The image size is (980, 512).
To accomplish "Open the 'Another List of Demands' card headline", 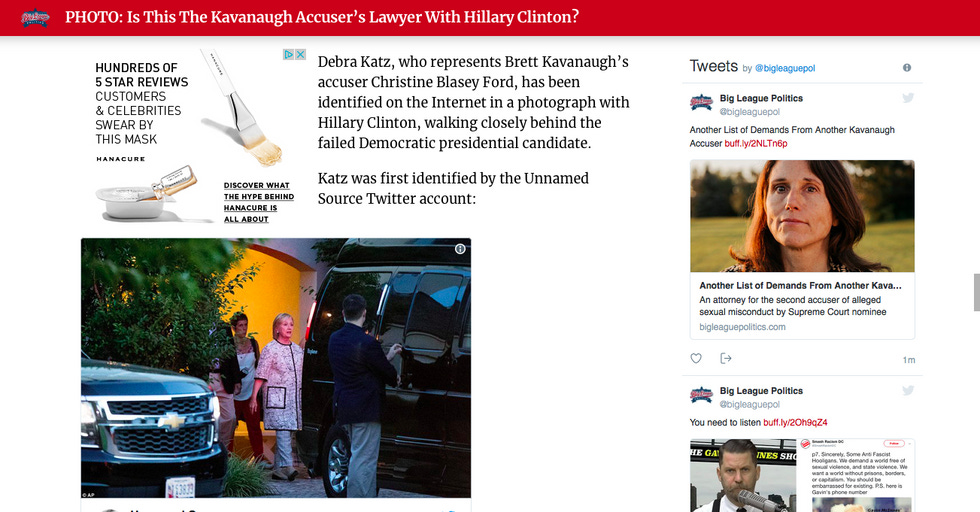I will point(800,285).
